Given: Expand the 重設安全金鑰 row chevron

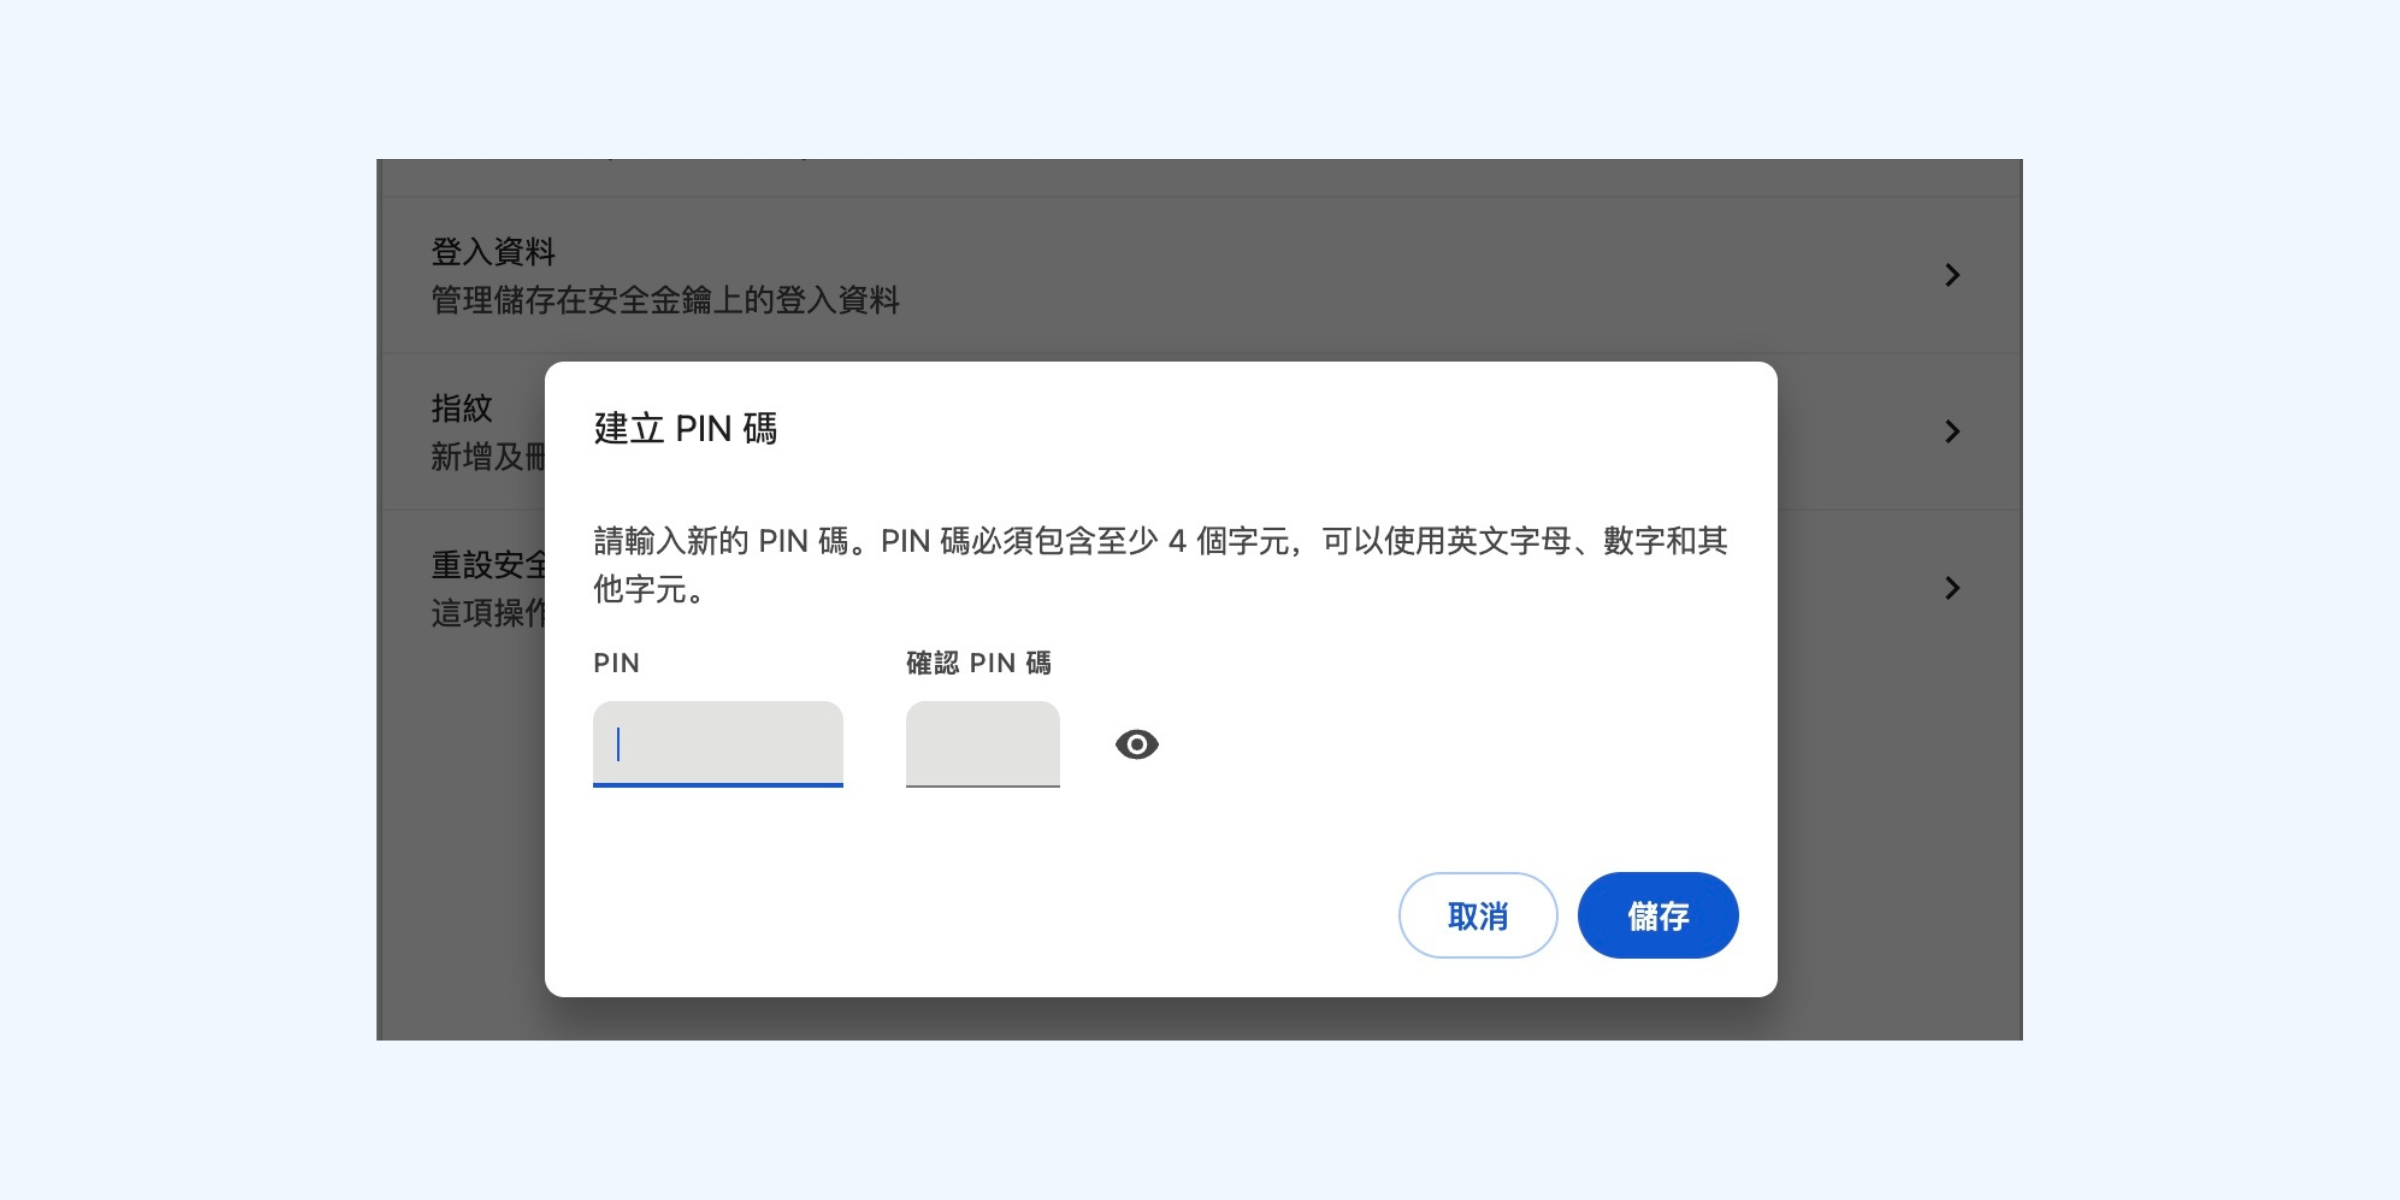Looking at the screenshot, I should tap(1952, 588).
